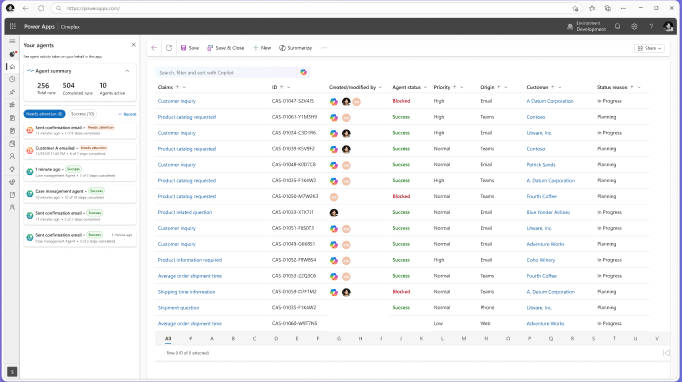
Task: Open the settings gear in header
Action: tap(634, 27)
